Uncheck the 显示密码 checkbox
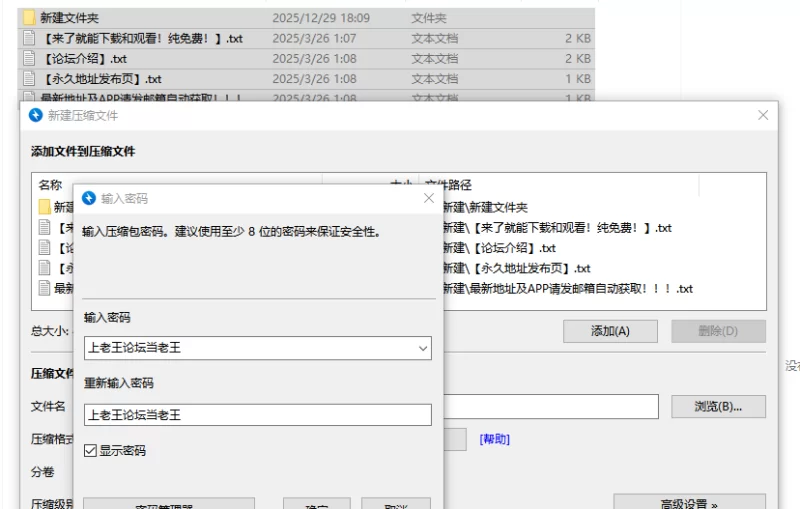This screenshot has width=800, height=509. coord(90,450)
